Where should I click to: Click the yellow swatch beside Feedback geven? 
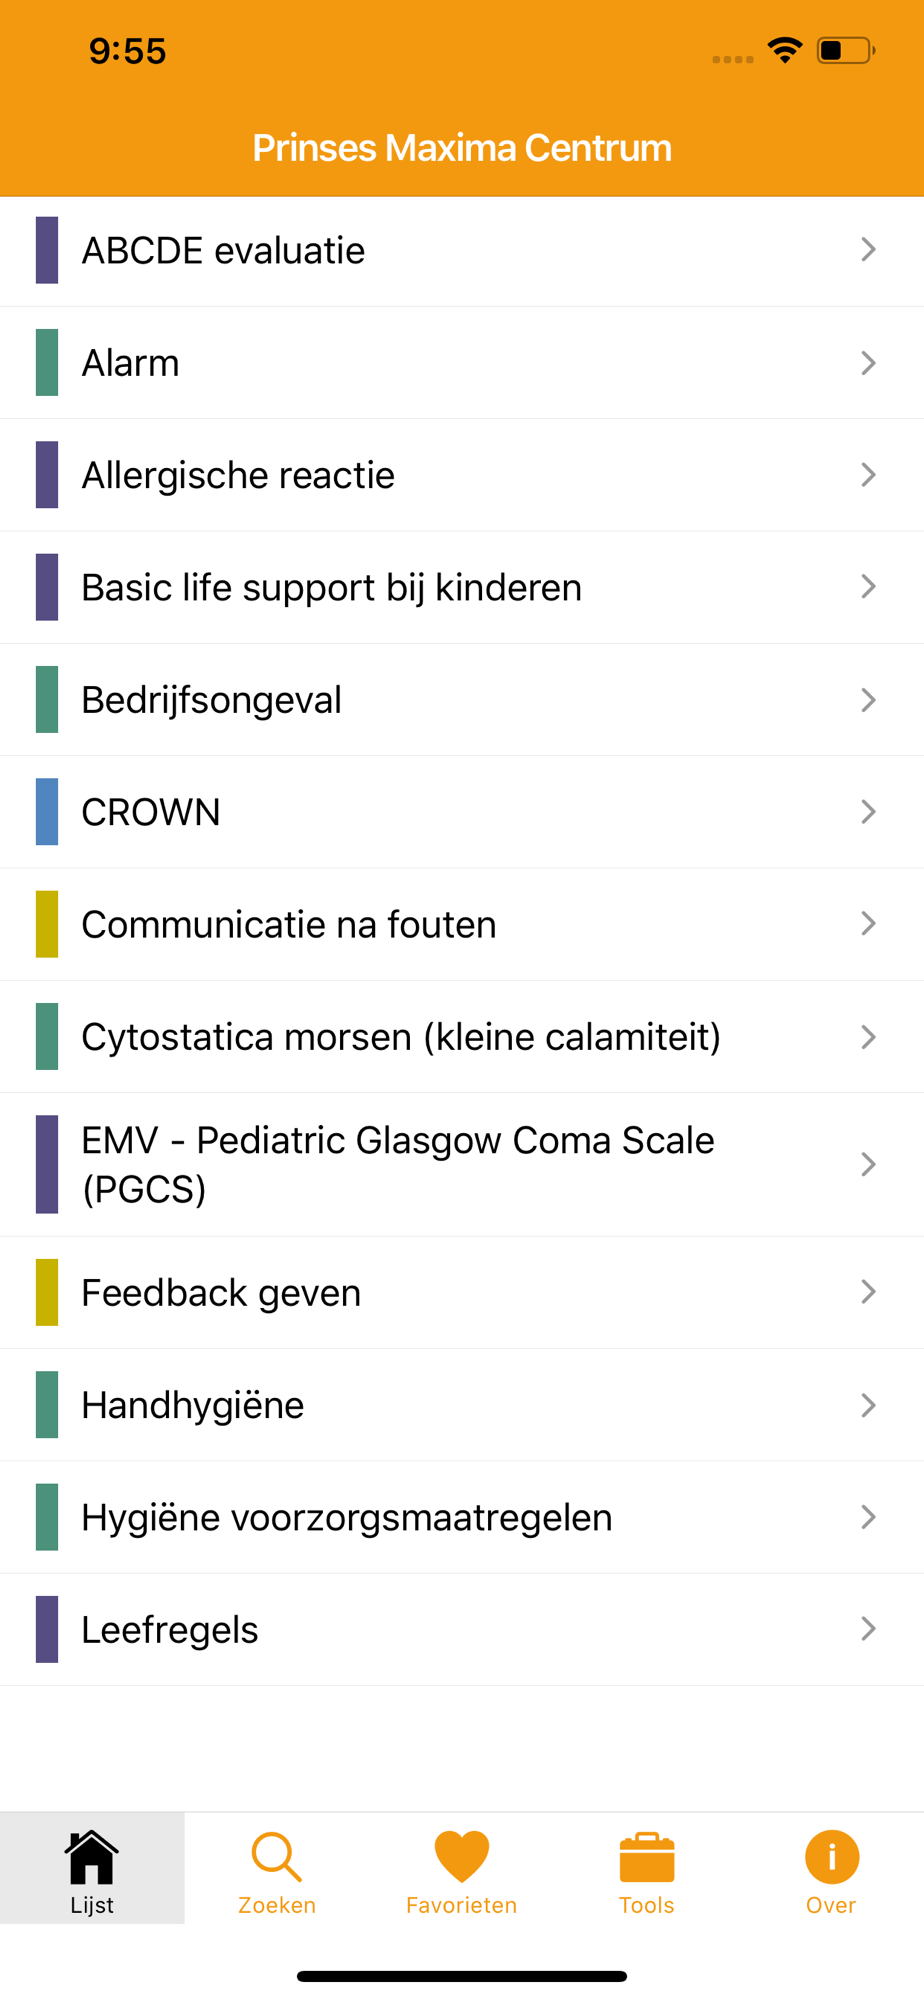[47, 1292]
